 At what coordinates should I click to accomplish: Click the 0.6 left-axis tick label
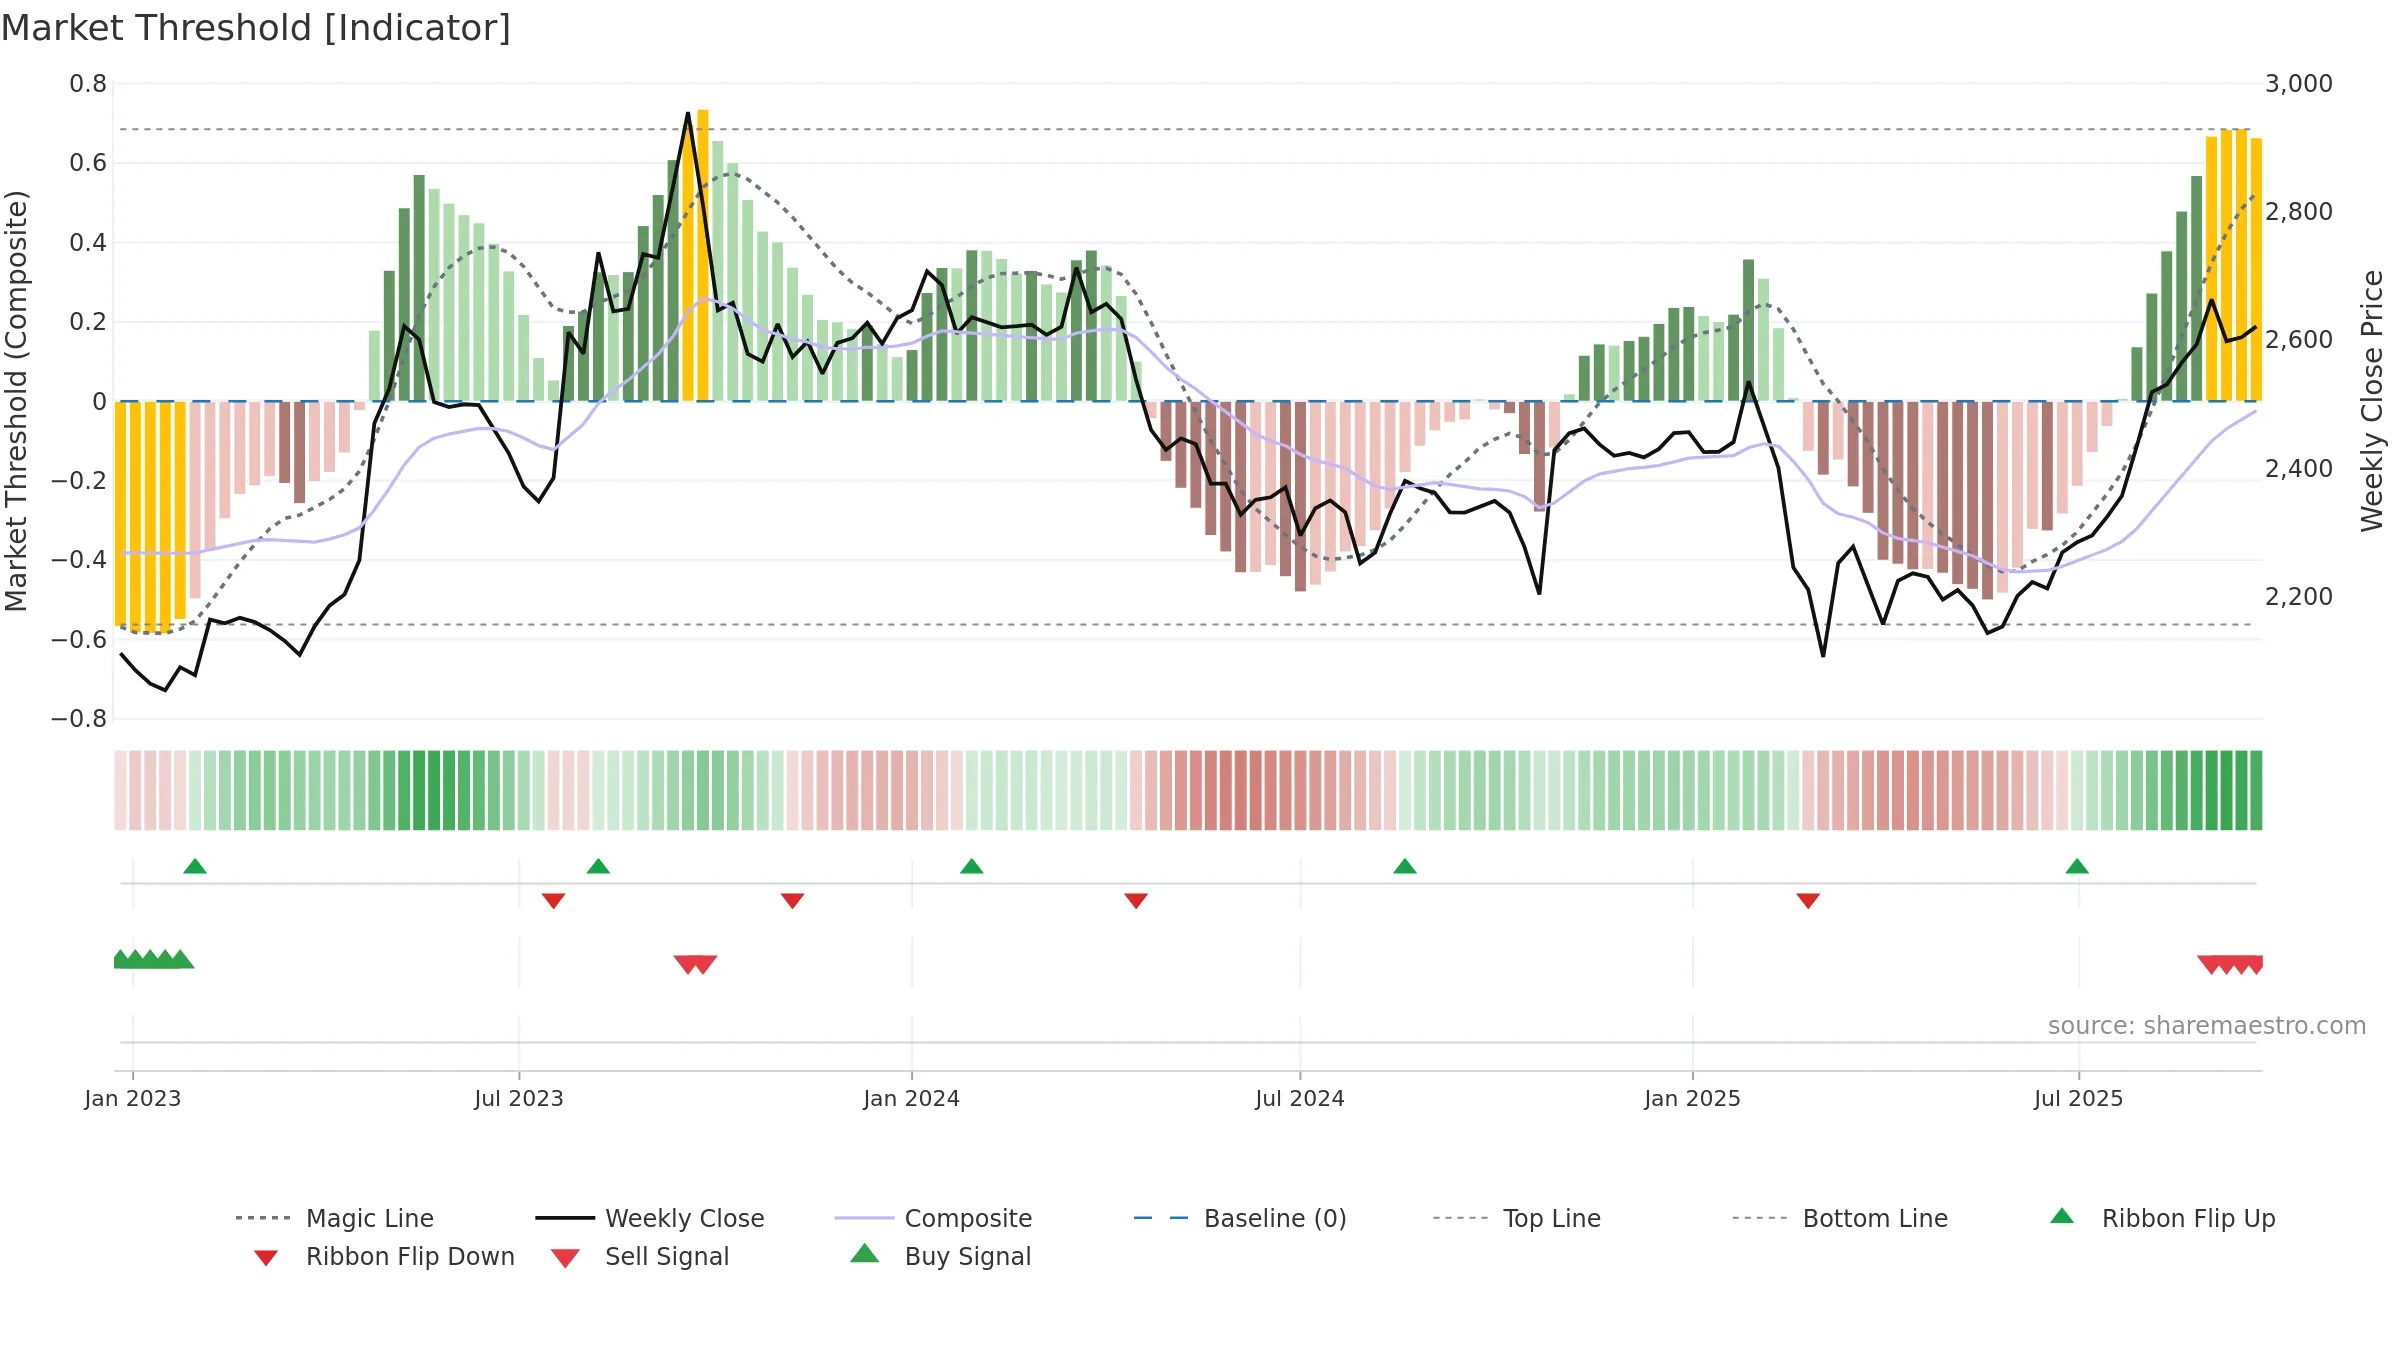pos(88,162)
